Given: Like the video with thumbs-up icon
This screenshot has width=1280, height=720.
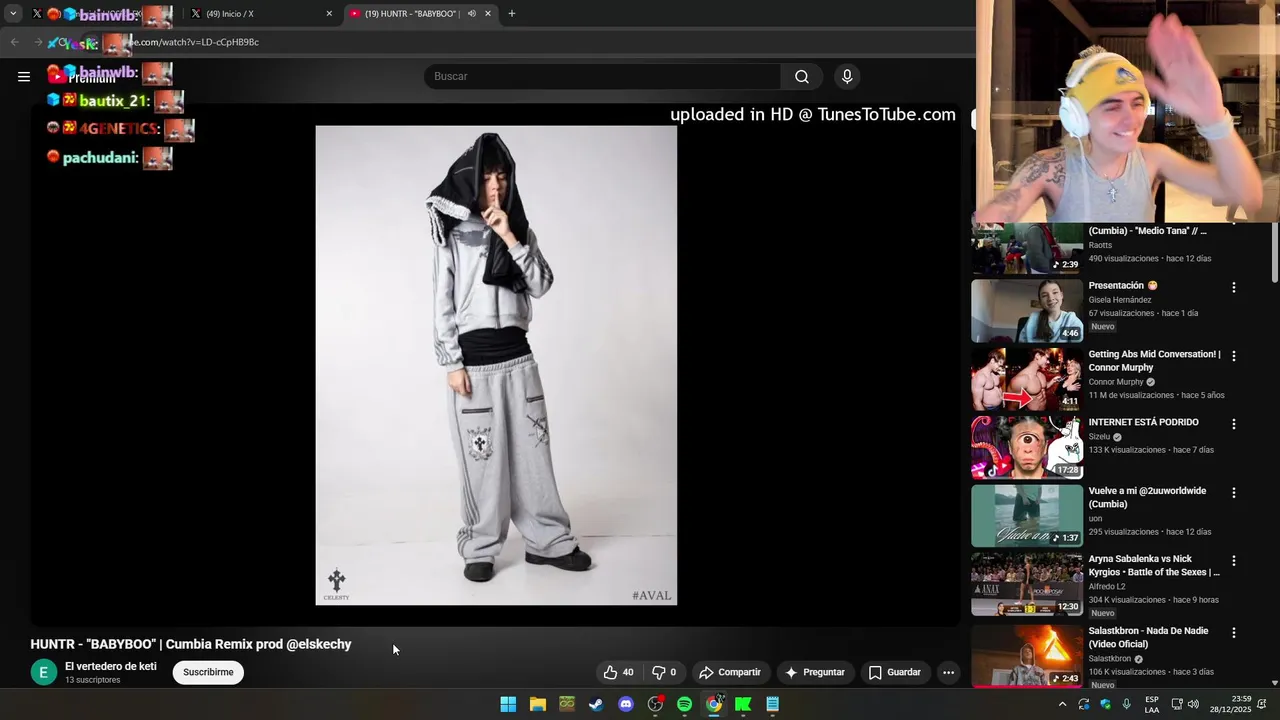Looking at the screenshot, I should [x=619, y=672].
